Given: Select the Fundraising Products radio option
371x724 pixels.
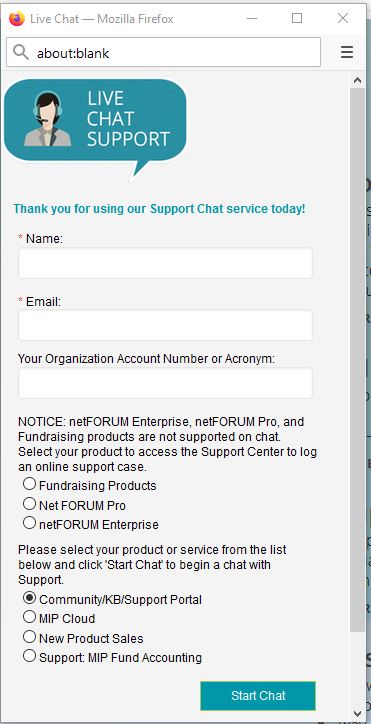Looking at the screenshot, I should coord(30,484).
